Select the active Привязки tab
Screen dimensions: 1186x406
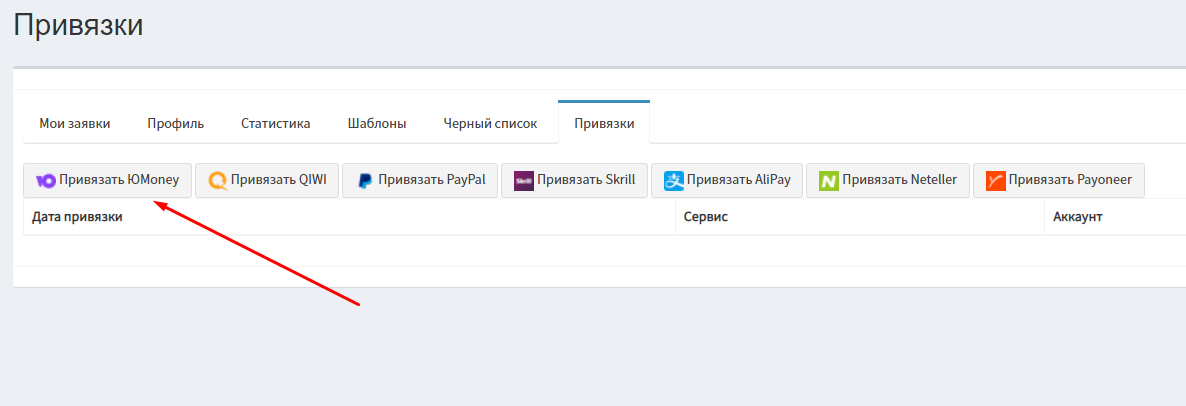(604, 124)
